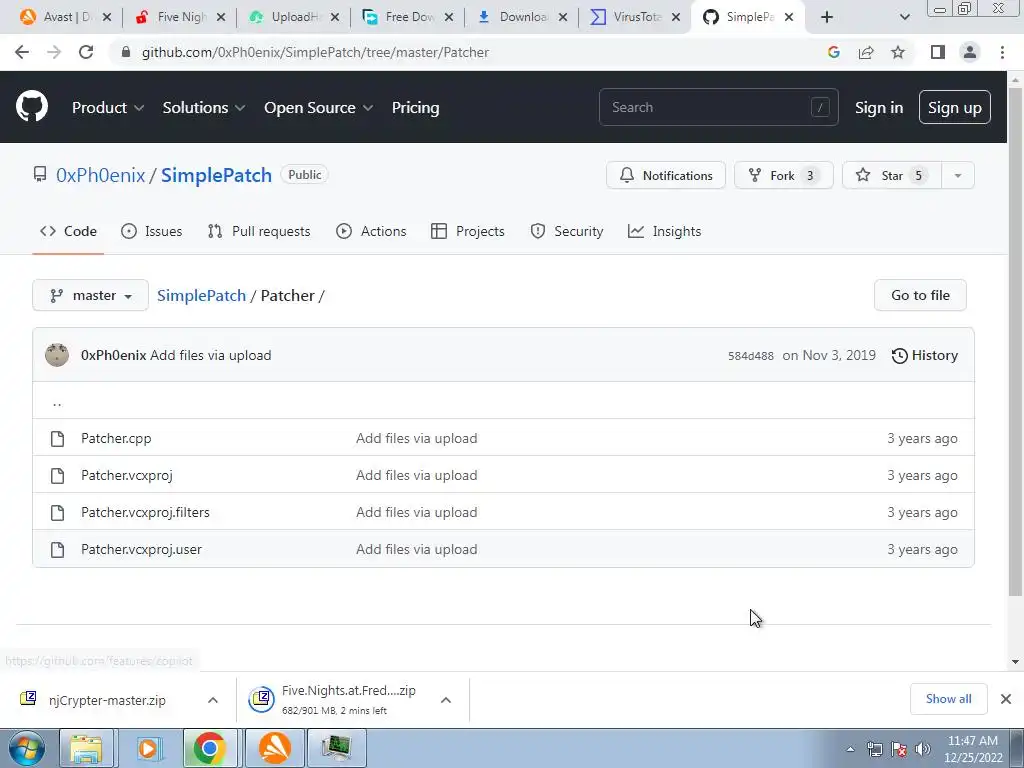The image size is (1024, 768).
Task: Expand the Solutions menu
Action: (204, 107)
